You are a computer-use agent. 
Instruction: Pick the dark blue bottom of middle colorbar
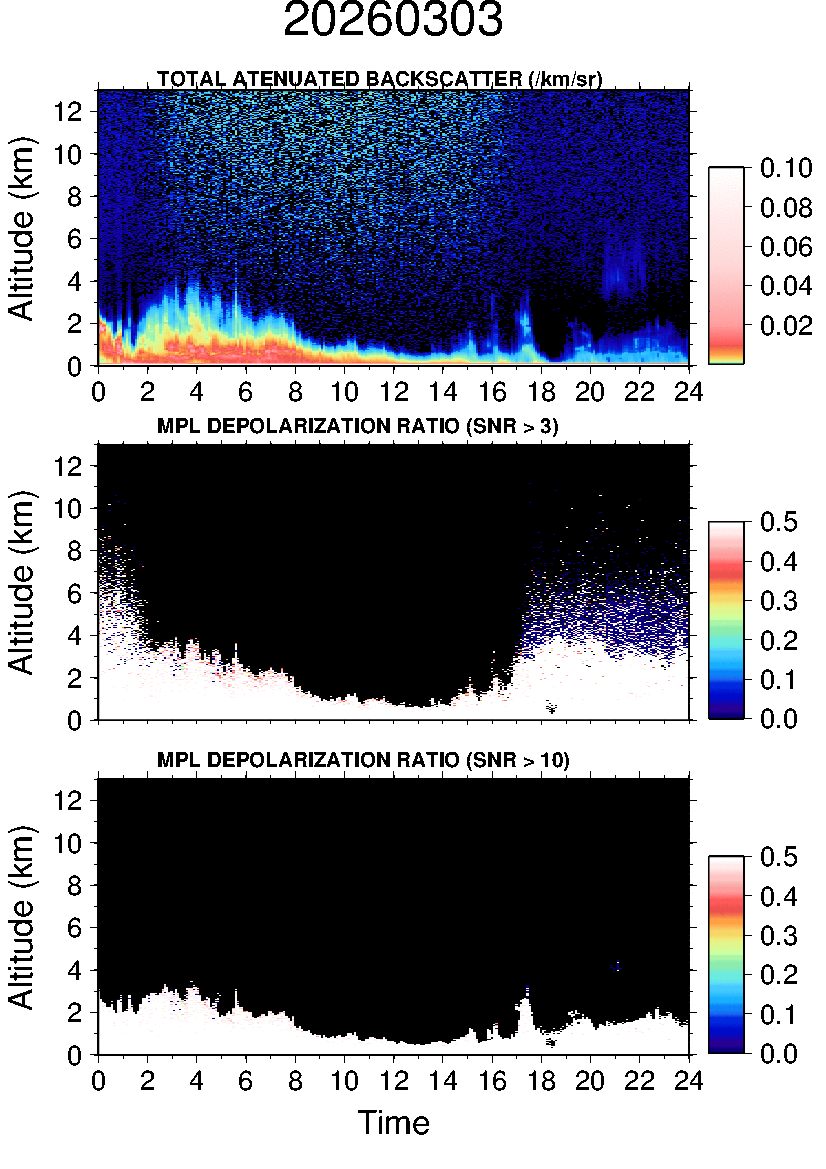pyautogui.click(x=726, y=708)
